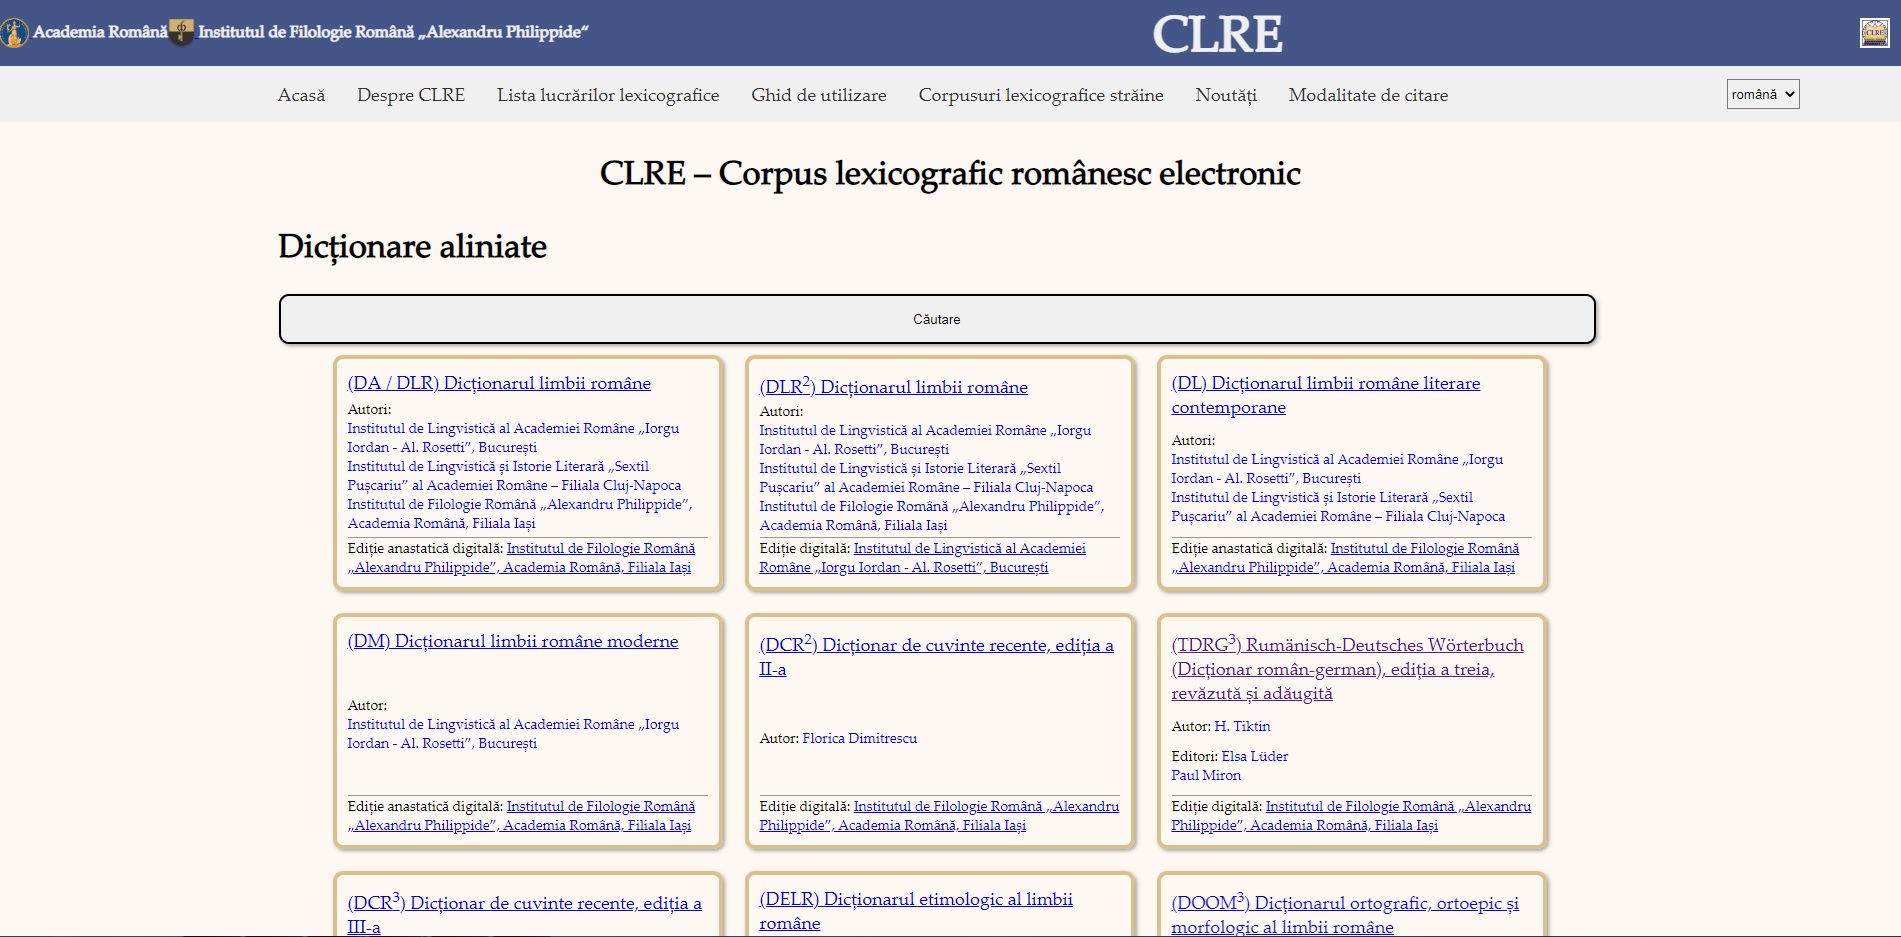The width and height of the screenshot is (1901, 937).
Task: Click Sextil Pușcariu institute author in DLR2 card
Action: [x=926, y=478]
